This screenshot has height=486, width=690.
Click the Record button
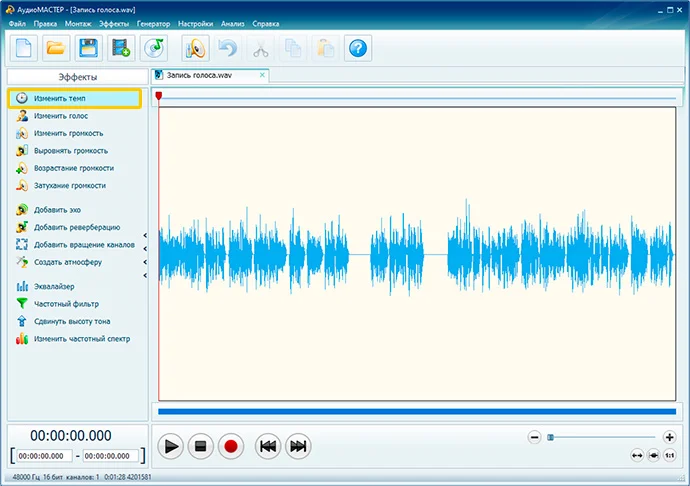coord(230,447)
